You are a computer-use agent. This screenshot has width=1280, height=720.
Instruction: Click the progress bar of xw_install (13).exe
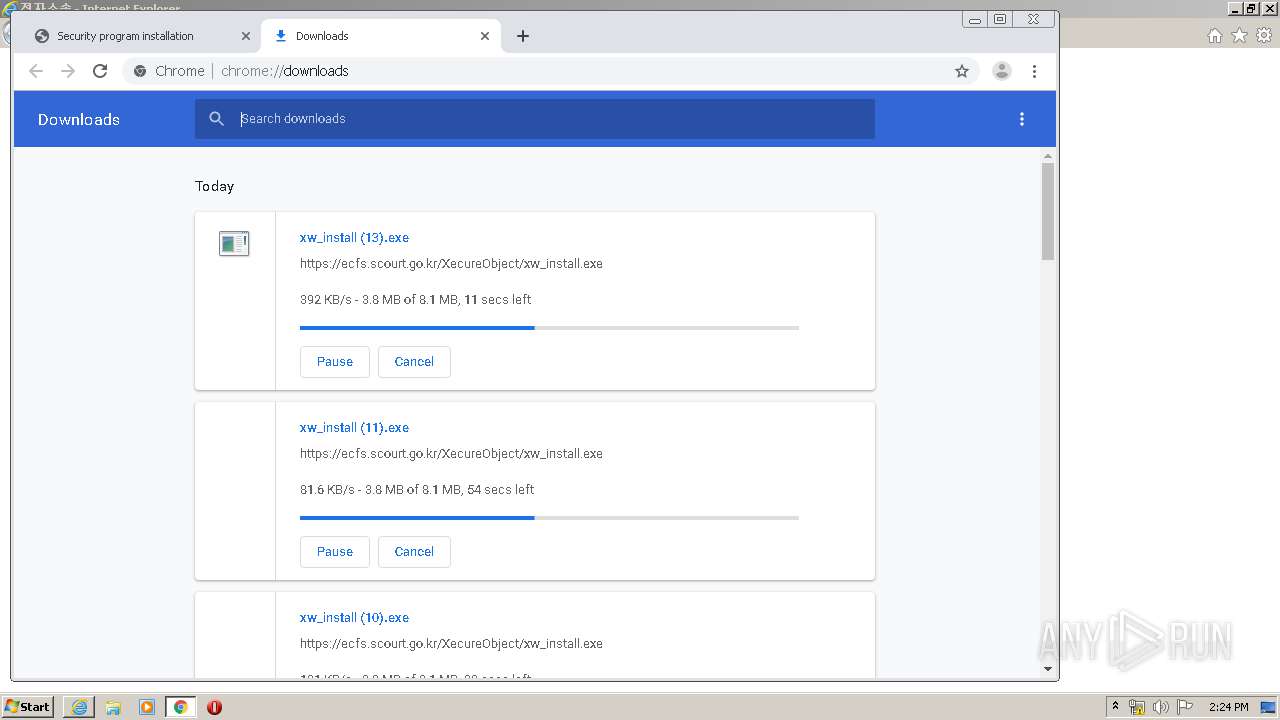[549, 328]
